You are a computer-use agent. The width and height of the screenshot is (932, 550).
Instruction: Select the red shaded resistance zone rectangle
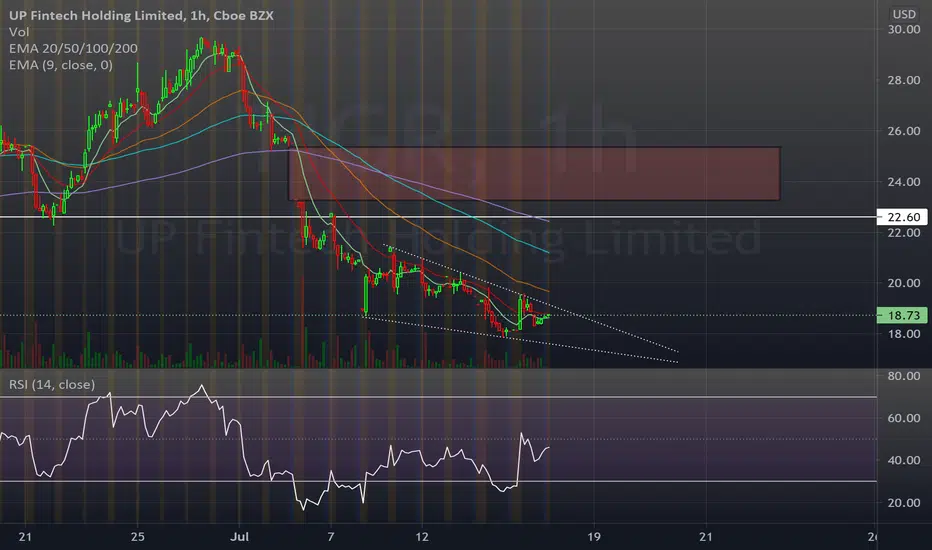[x=534, y=174]
